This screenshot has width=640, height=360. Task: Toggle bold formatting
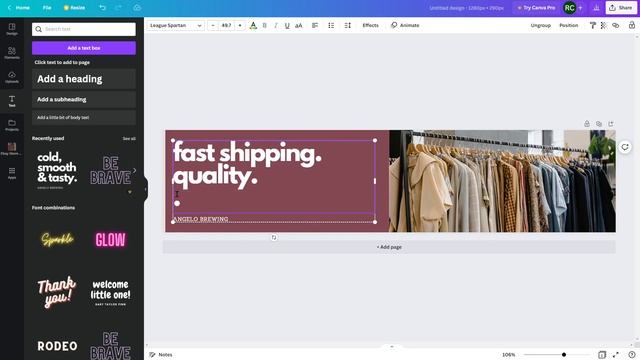[x=264, y=25]
